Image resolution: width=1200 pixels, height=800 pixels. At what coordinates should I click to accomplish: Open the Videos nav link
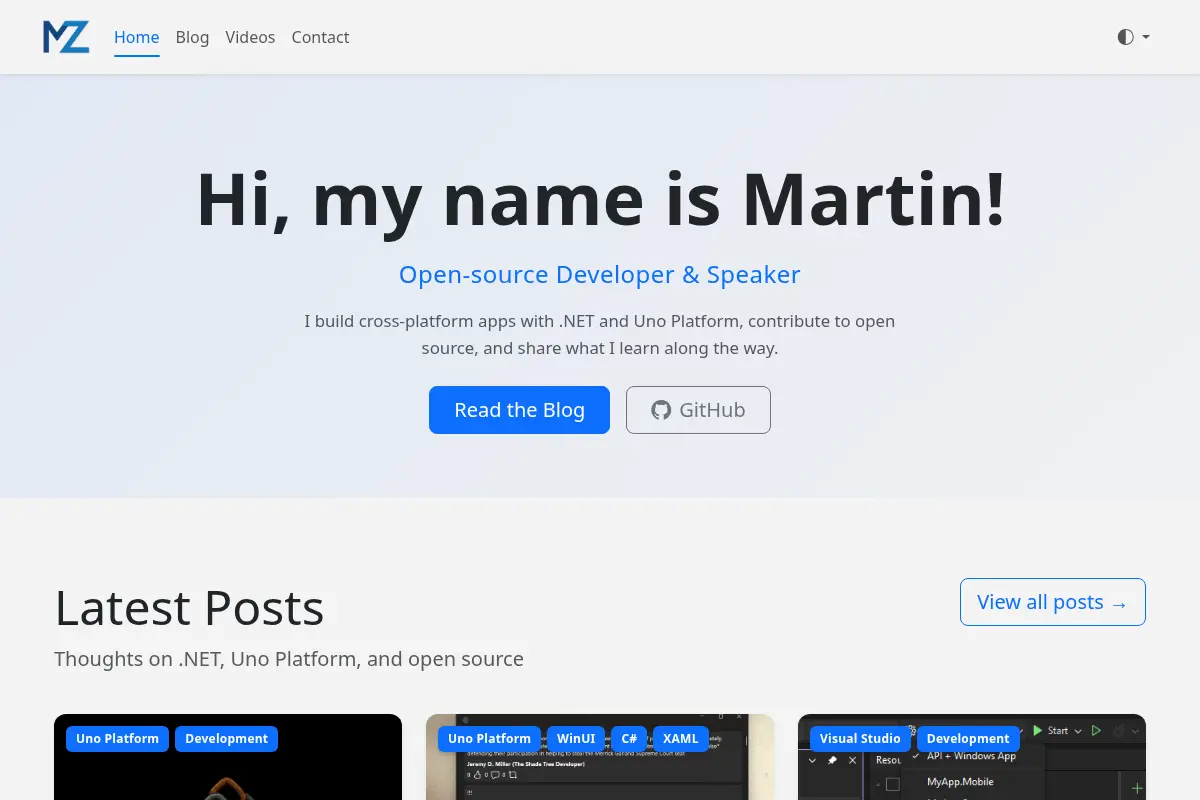250,37
